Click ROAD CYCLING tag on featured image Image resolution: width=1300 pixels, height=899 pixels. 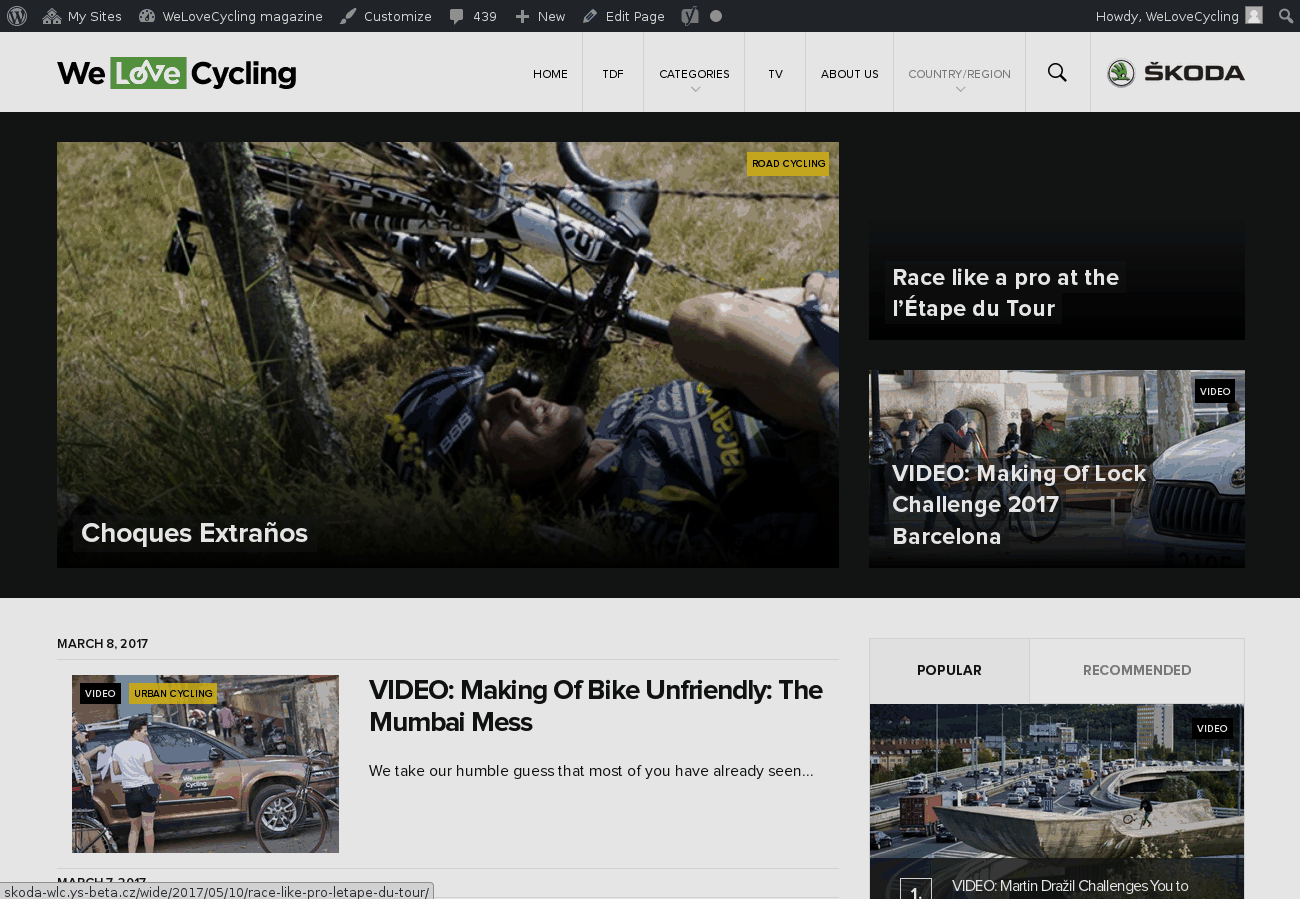(788, 164)
